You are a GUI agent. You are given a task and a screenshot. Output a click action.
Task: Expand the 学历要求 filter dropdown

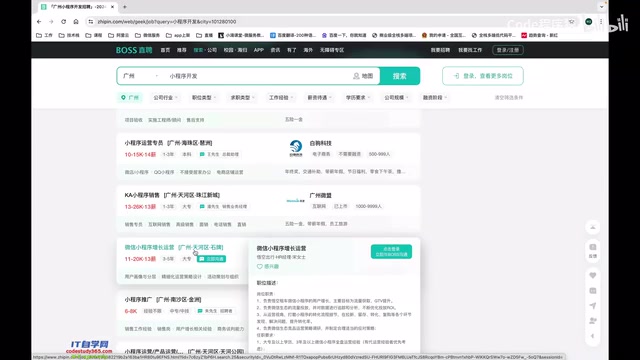pos(358,98)
